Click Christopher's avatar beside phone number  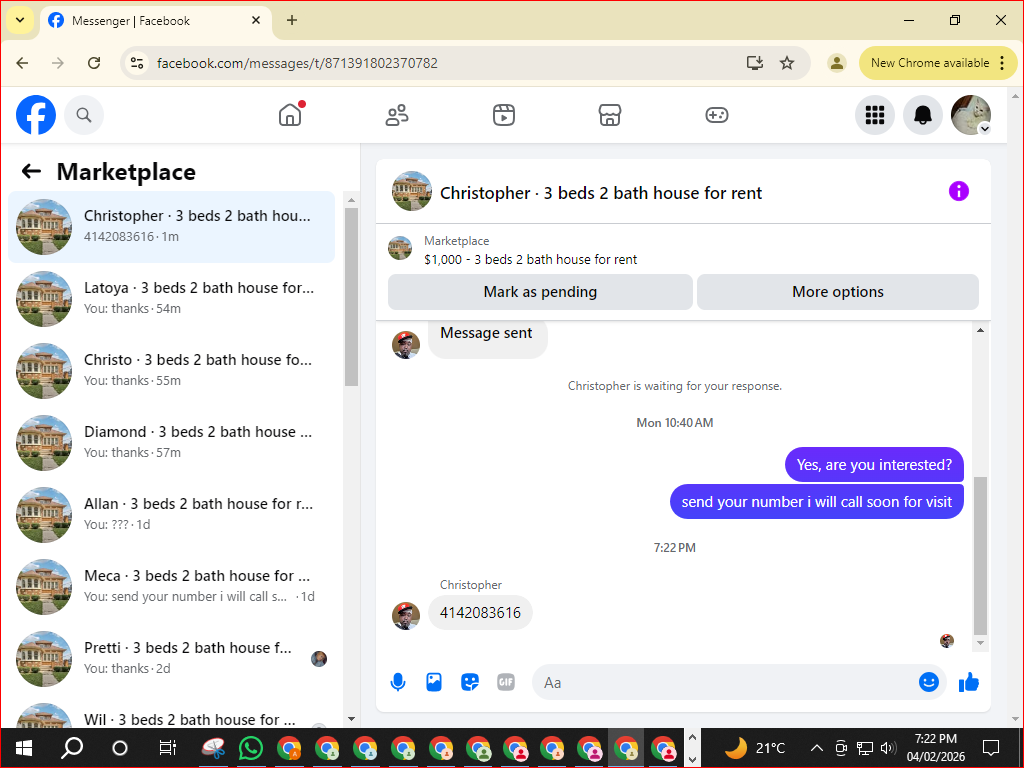[x=406, y=616]
